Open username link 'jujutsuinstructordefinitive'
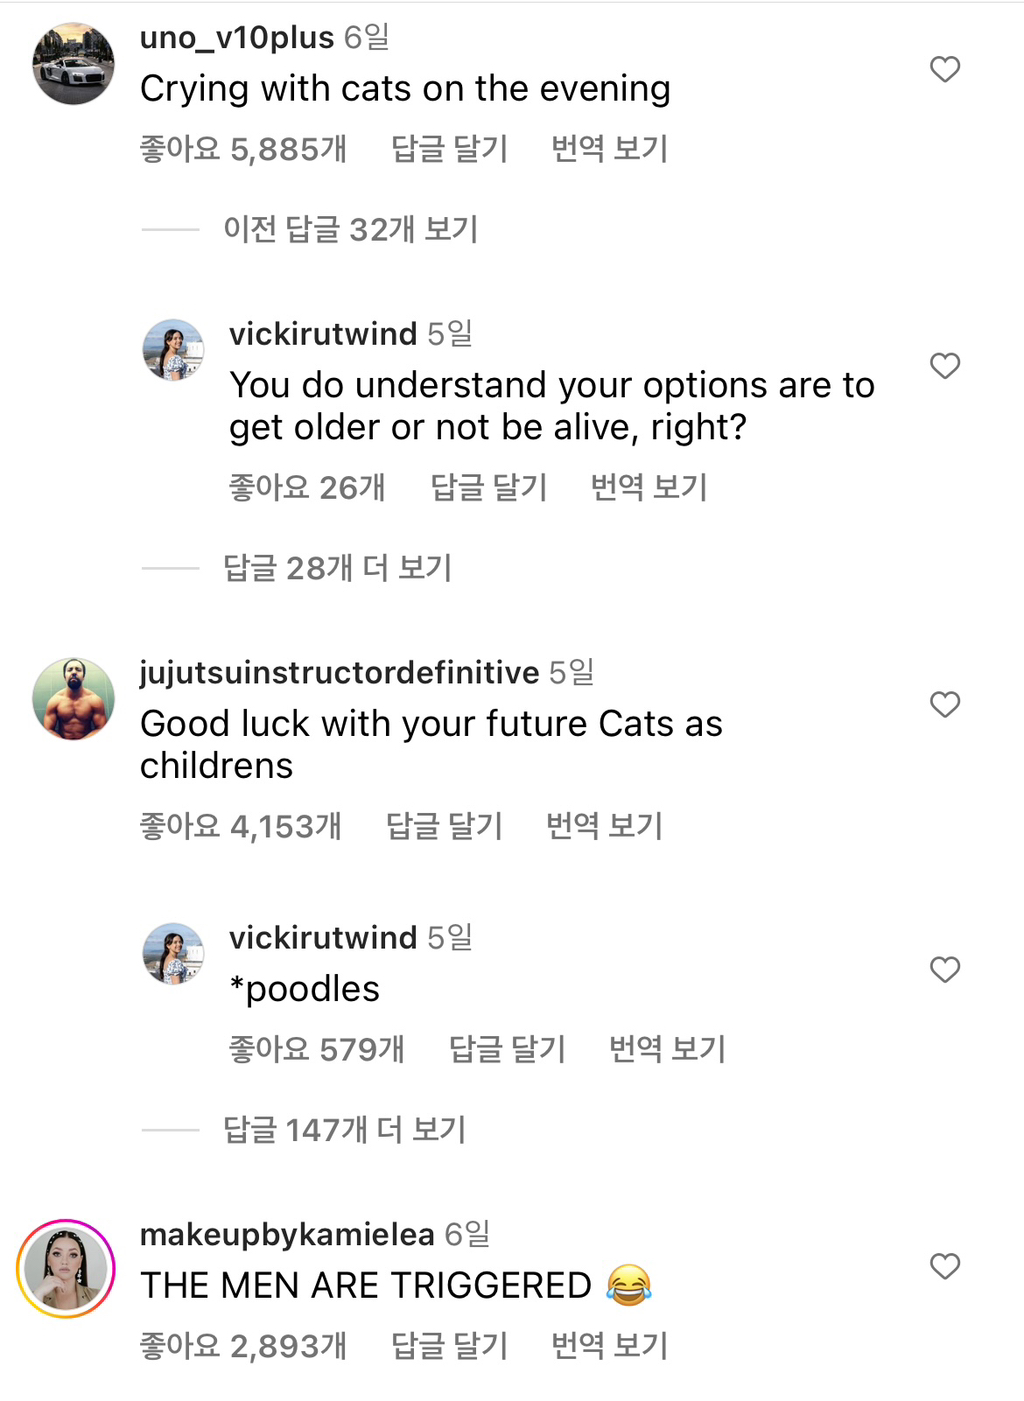 (x=339, y=673)
